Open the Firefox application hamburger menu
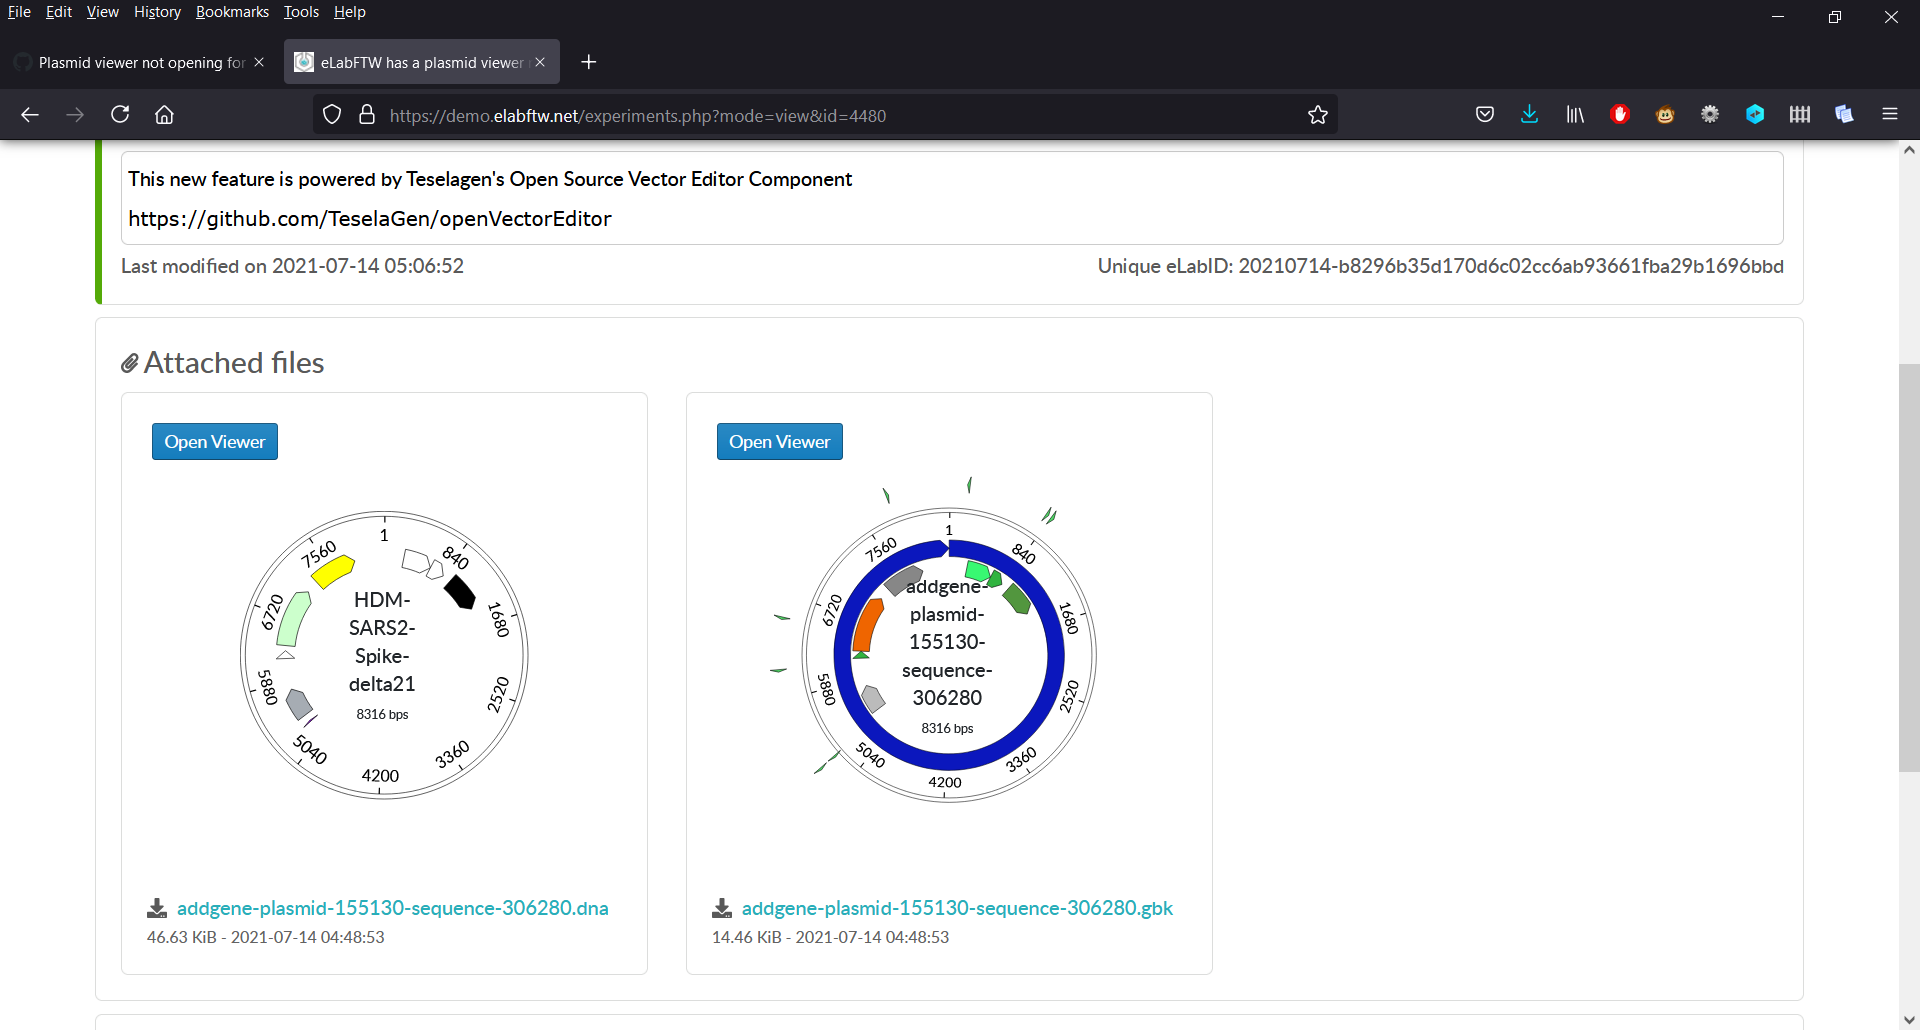Image resolution: width=1920 pixels, height=1030 pixels. tap(1891, 114)
